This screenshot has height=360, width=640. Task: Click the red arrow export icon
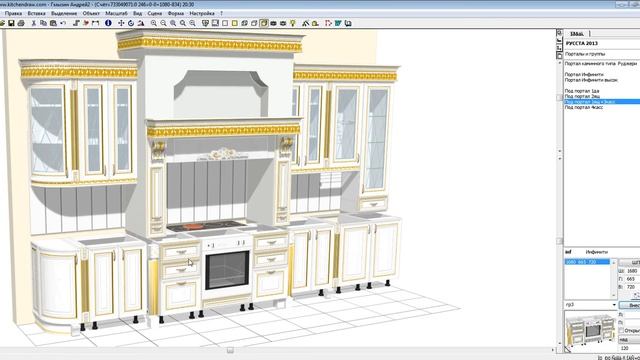point(328,23)
